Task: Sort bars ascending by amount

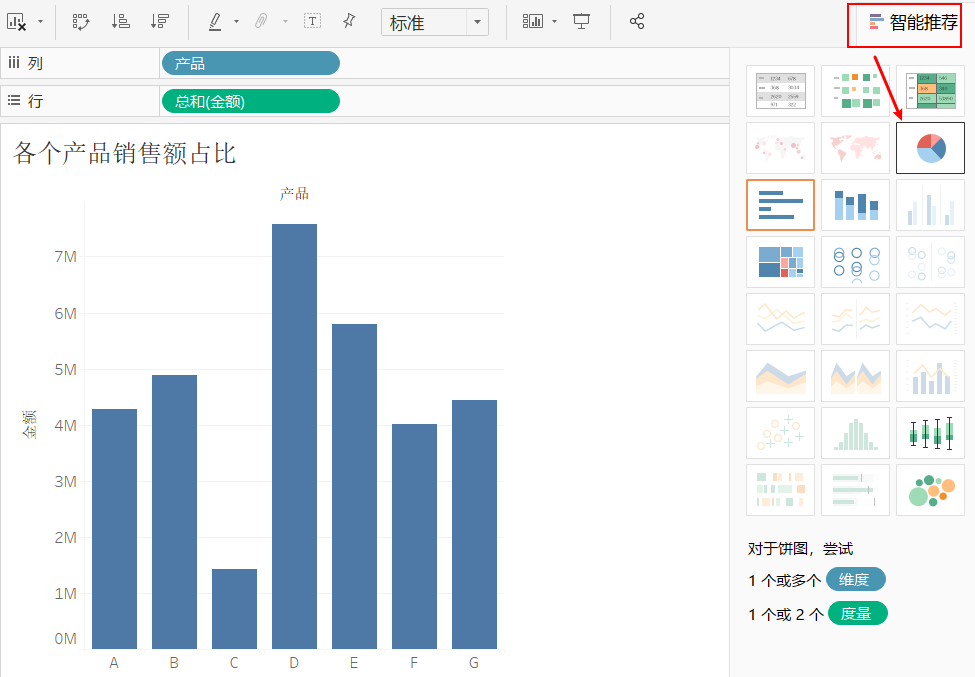Action: click(x=120, y=21)
